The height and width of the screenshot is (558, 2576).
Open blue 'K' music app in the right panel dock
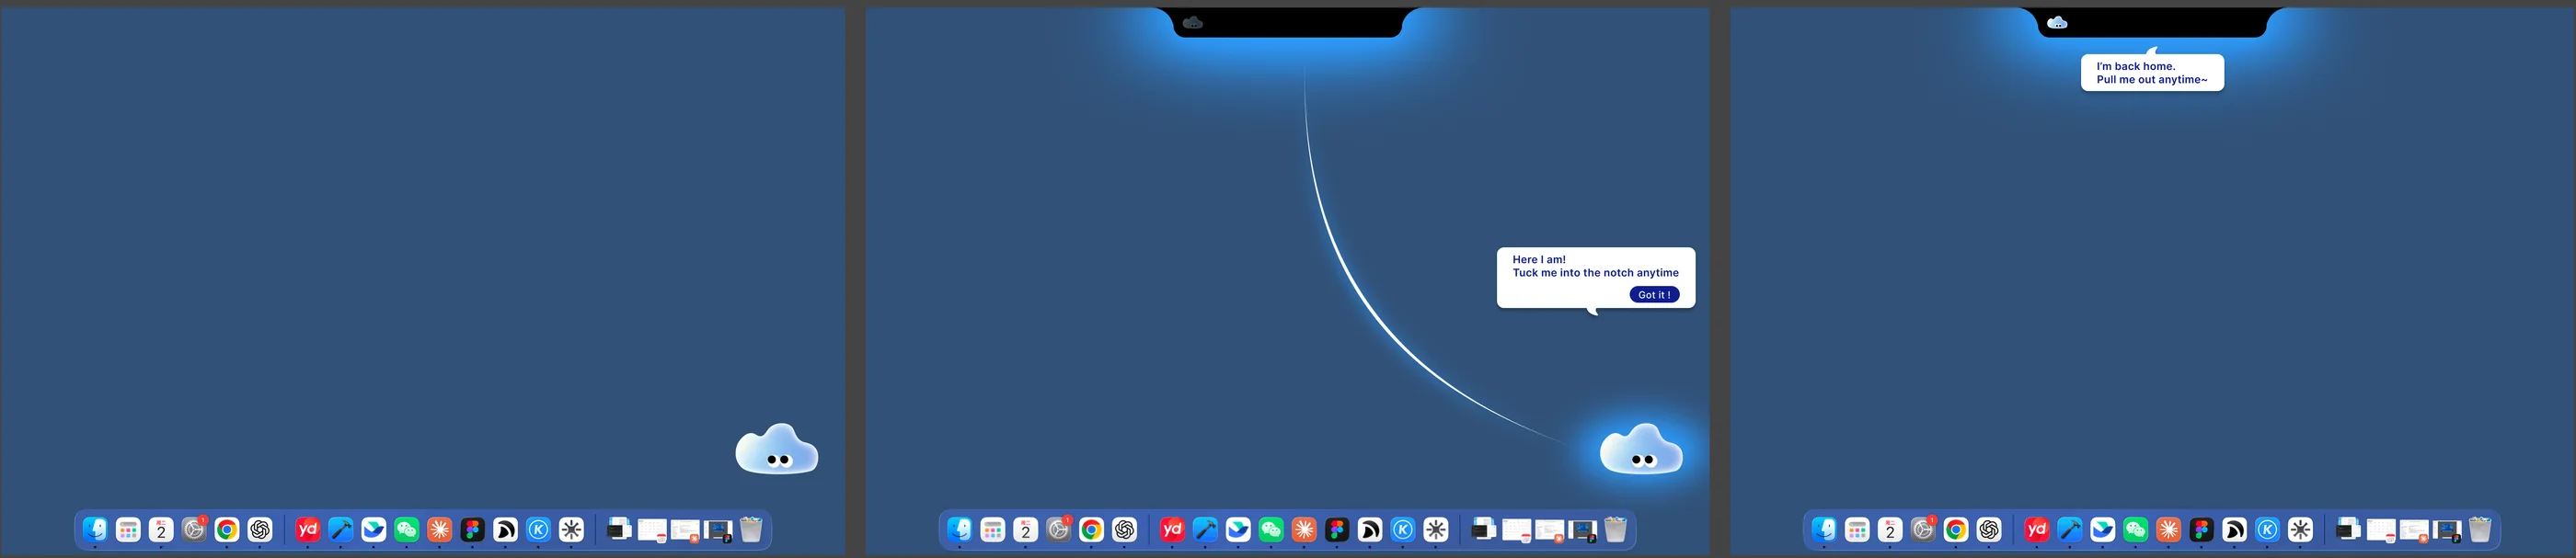[2268, 529]
